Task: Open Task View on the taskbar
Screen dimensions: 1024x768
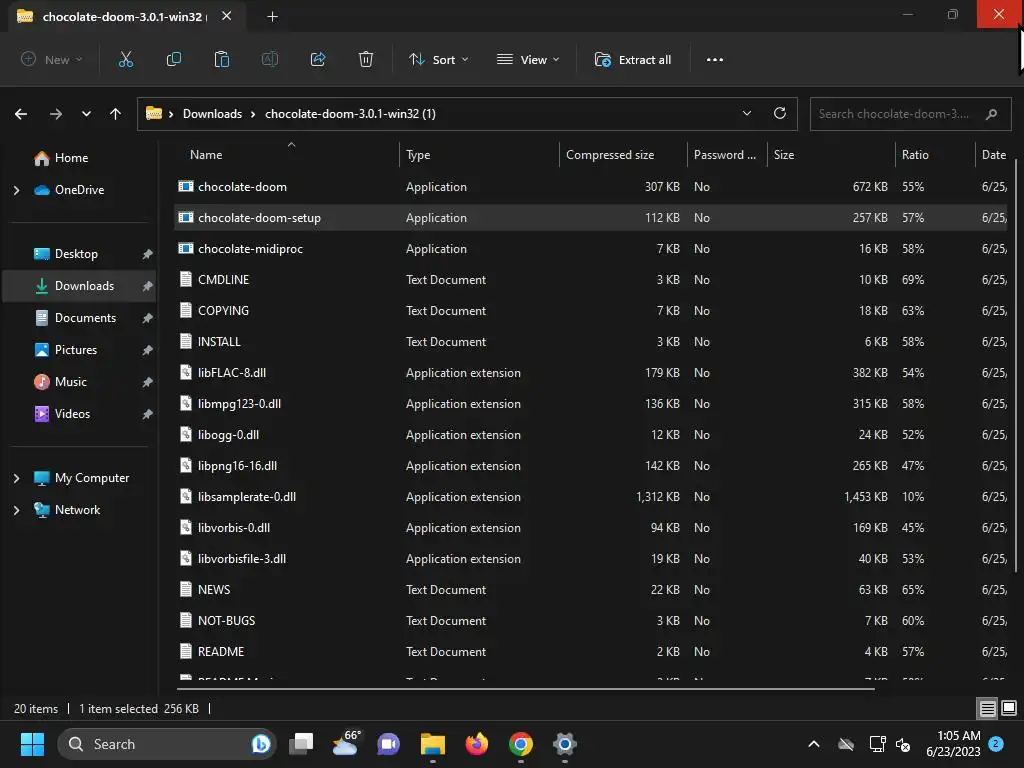Action: point(301,744)
